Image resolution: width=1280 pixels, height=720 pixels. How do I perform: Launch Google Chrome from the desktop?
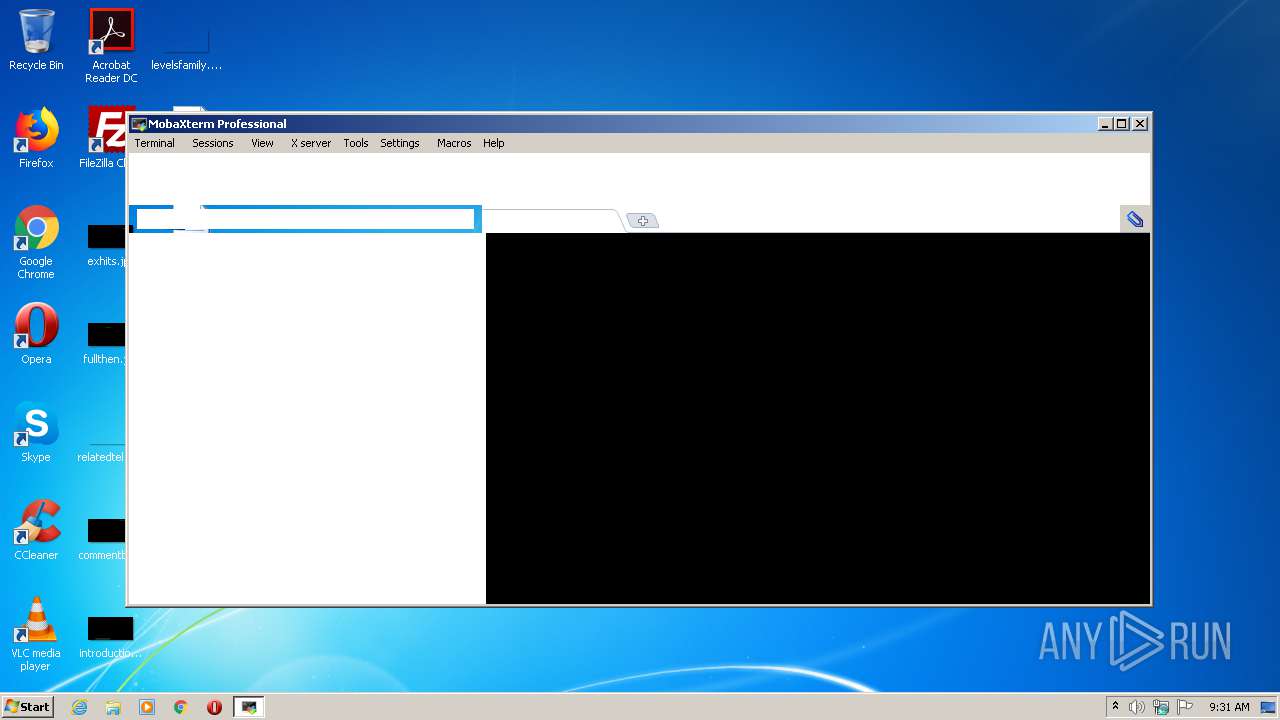click(36, 242)
